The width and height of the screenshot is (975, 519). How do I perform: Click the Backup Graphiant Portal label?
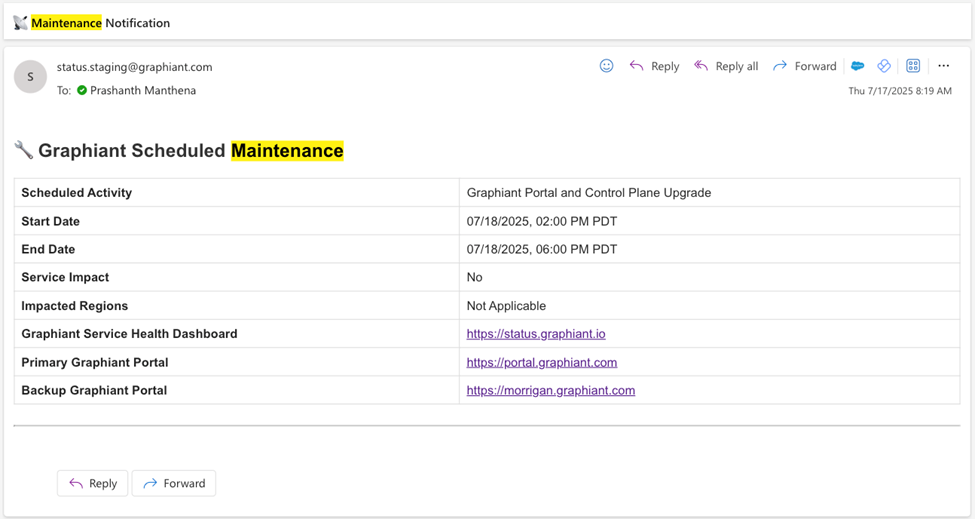coord(94,390)
